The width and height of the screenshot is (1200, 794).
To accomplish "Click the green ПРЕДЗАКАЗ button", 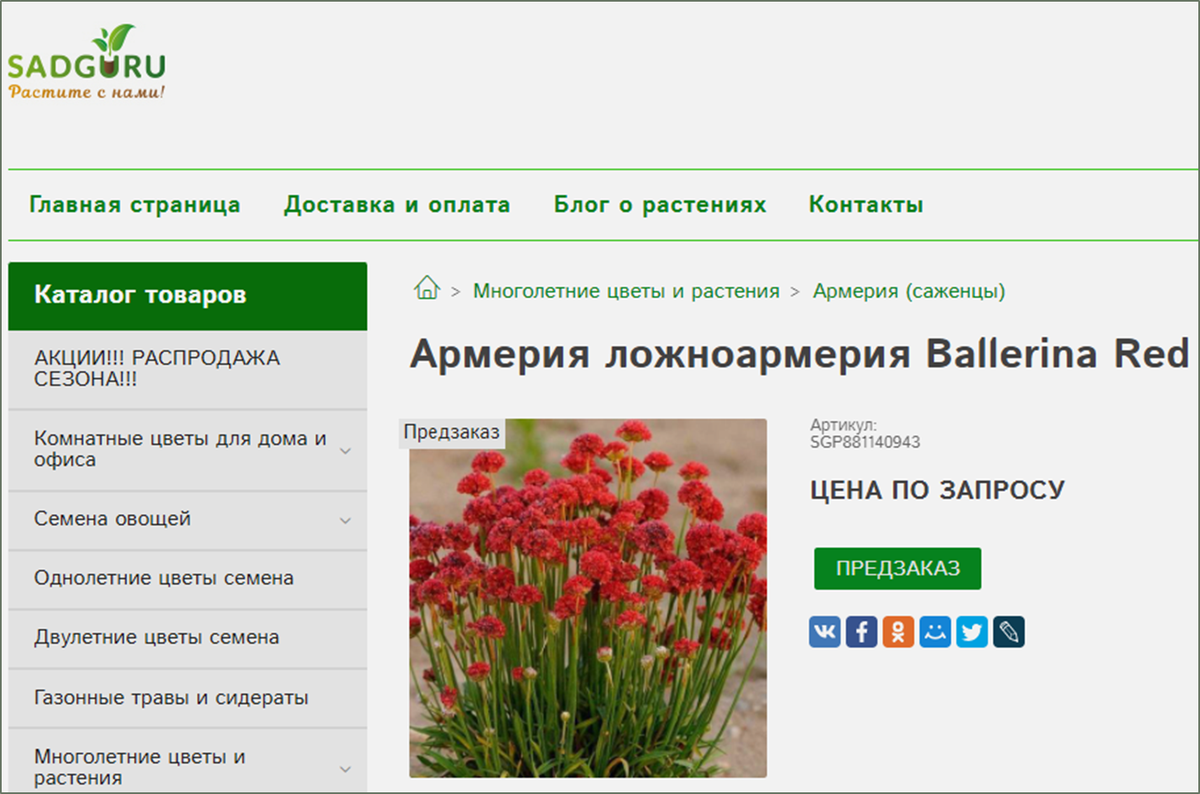I will 898,568.
